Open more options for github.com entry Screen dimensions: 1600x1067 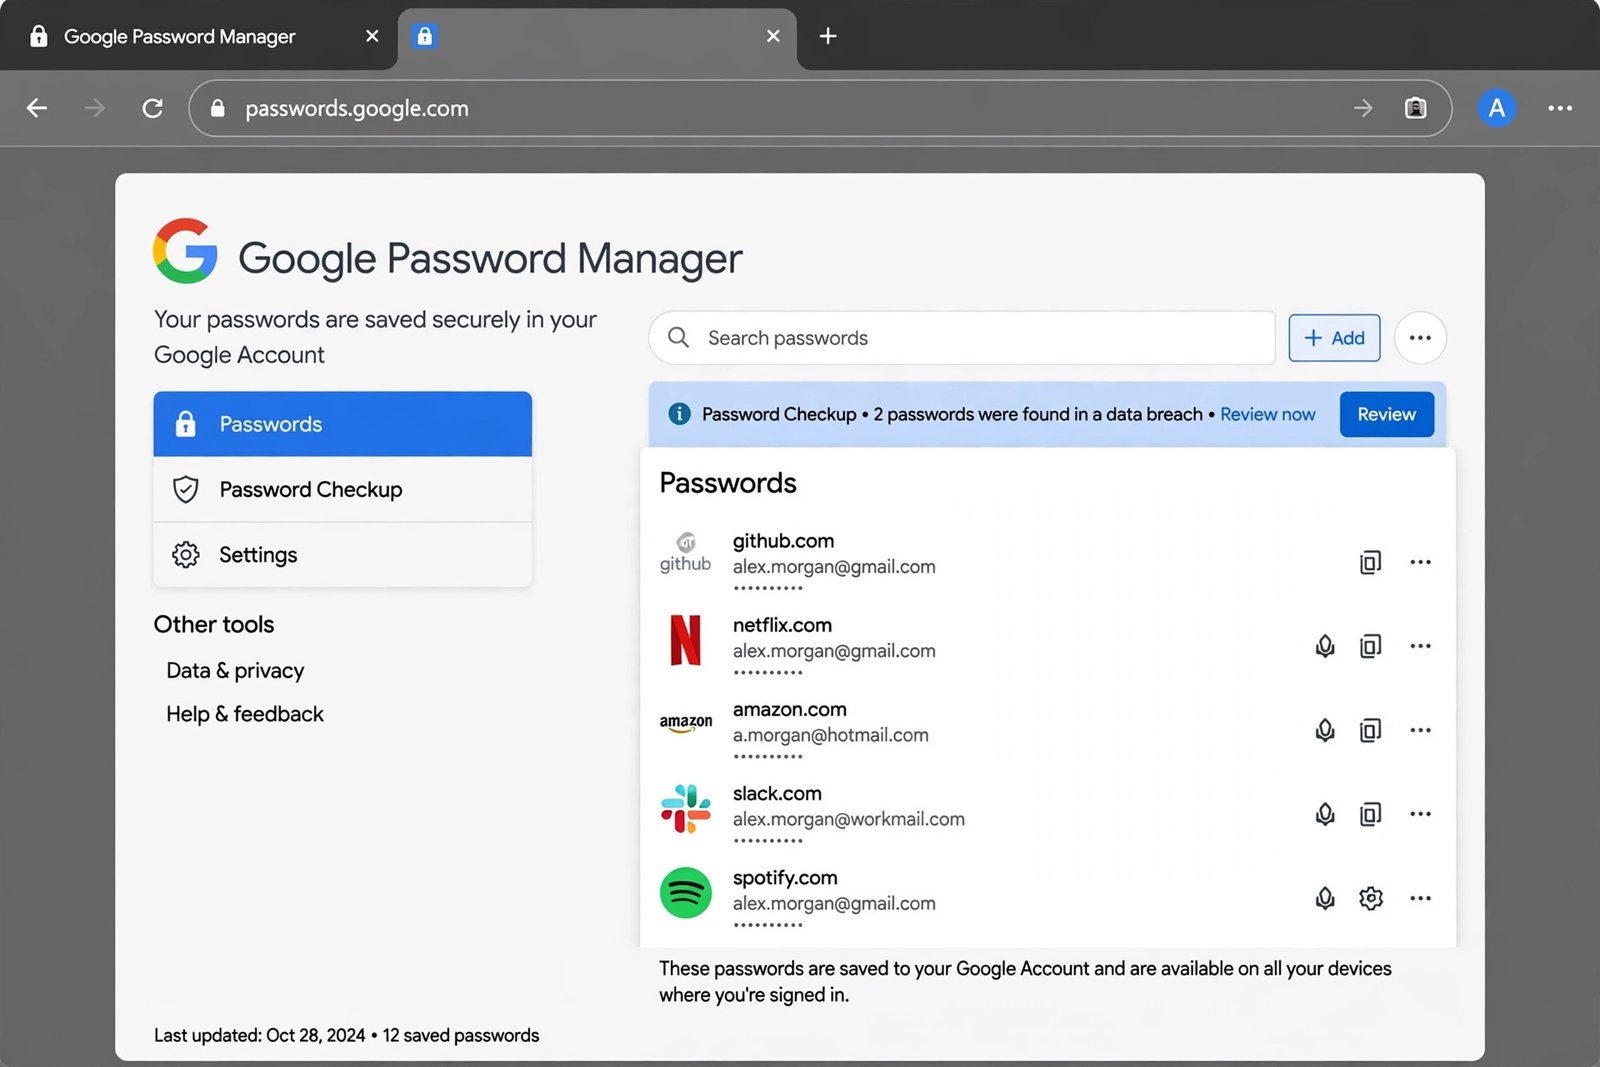(1420, 562)
